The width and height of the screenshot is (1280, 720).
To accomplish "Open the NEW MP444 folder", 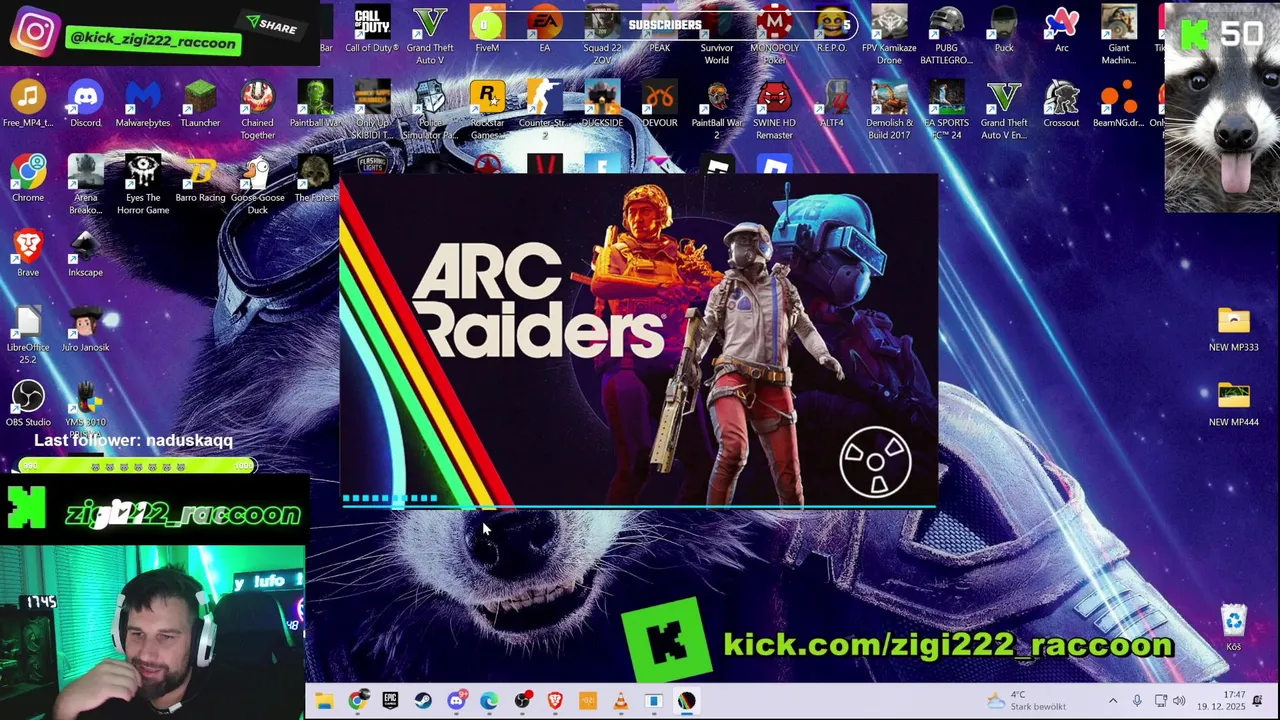I will click(1234, 403).
